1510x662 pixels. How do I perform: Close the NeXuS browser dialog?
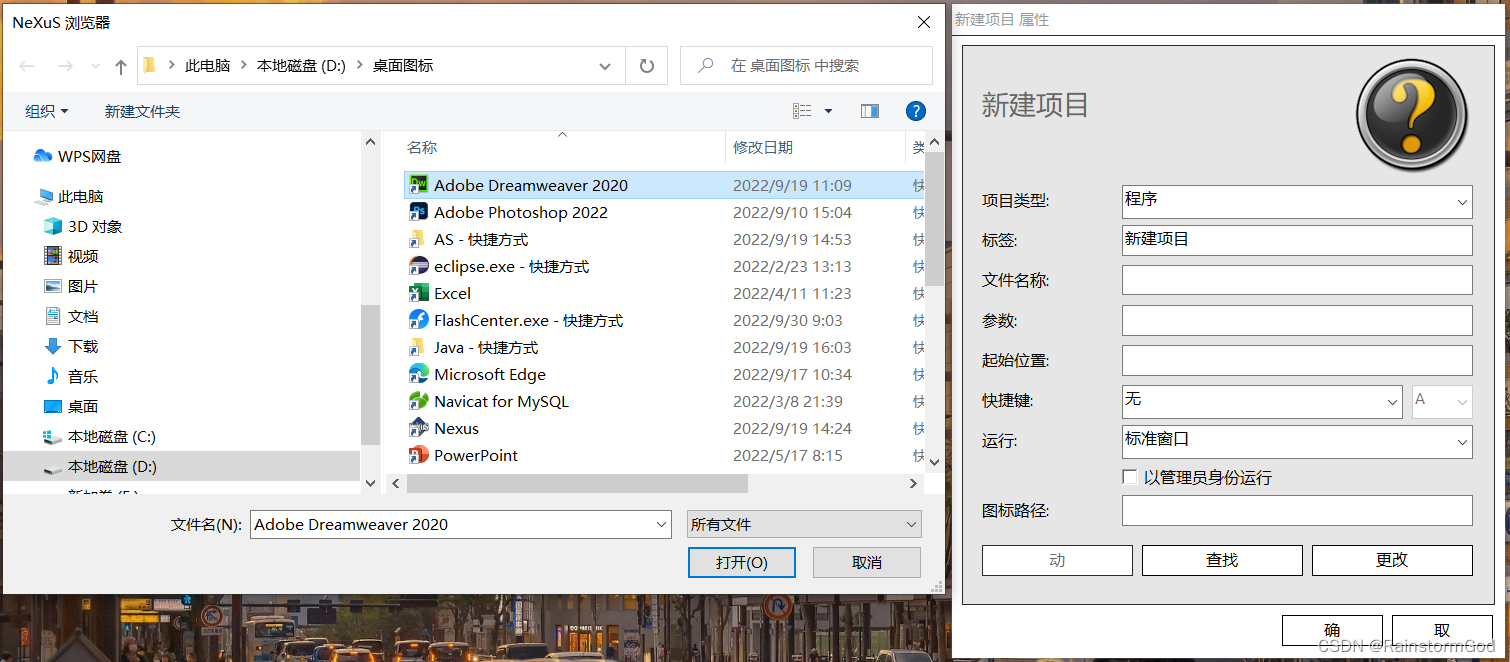(923, 22)
